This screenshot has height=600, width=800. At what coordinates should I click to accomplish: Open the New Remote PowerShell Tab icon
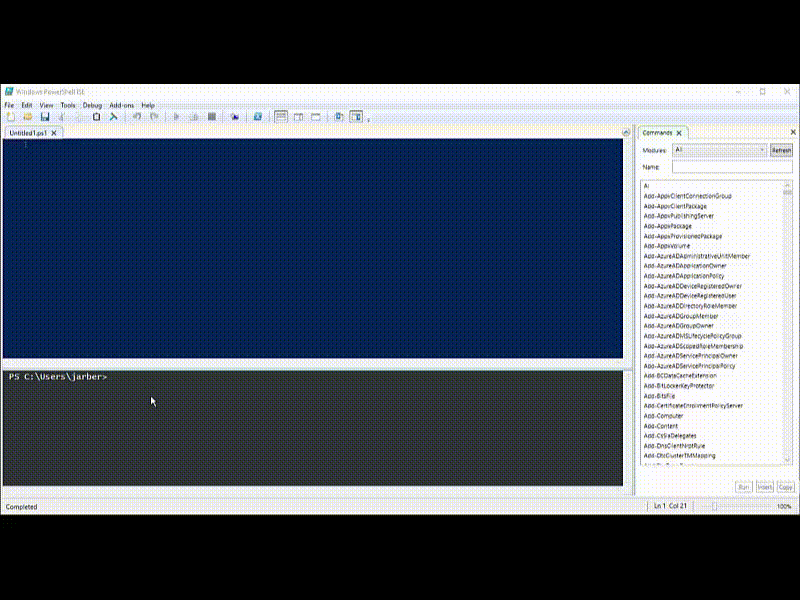(x=235, y=117)
